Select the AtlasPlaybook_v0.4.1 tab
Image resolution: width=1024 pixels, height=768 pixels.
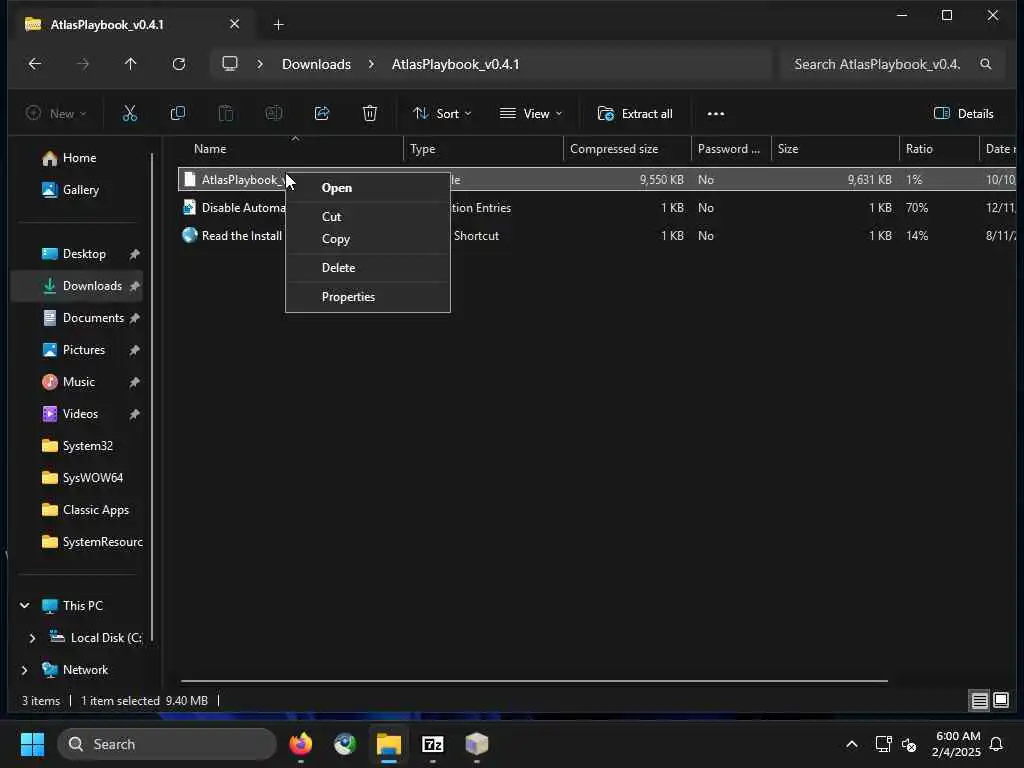[133, 25]
